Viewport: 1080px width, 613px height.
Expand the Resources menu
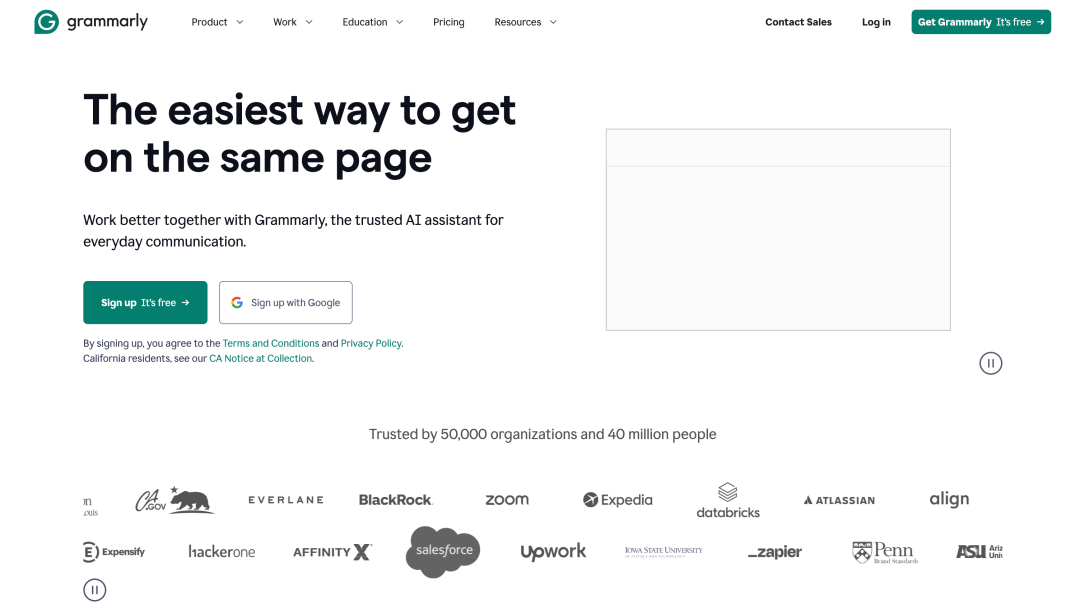[526, 22]
